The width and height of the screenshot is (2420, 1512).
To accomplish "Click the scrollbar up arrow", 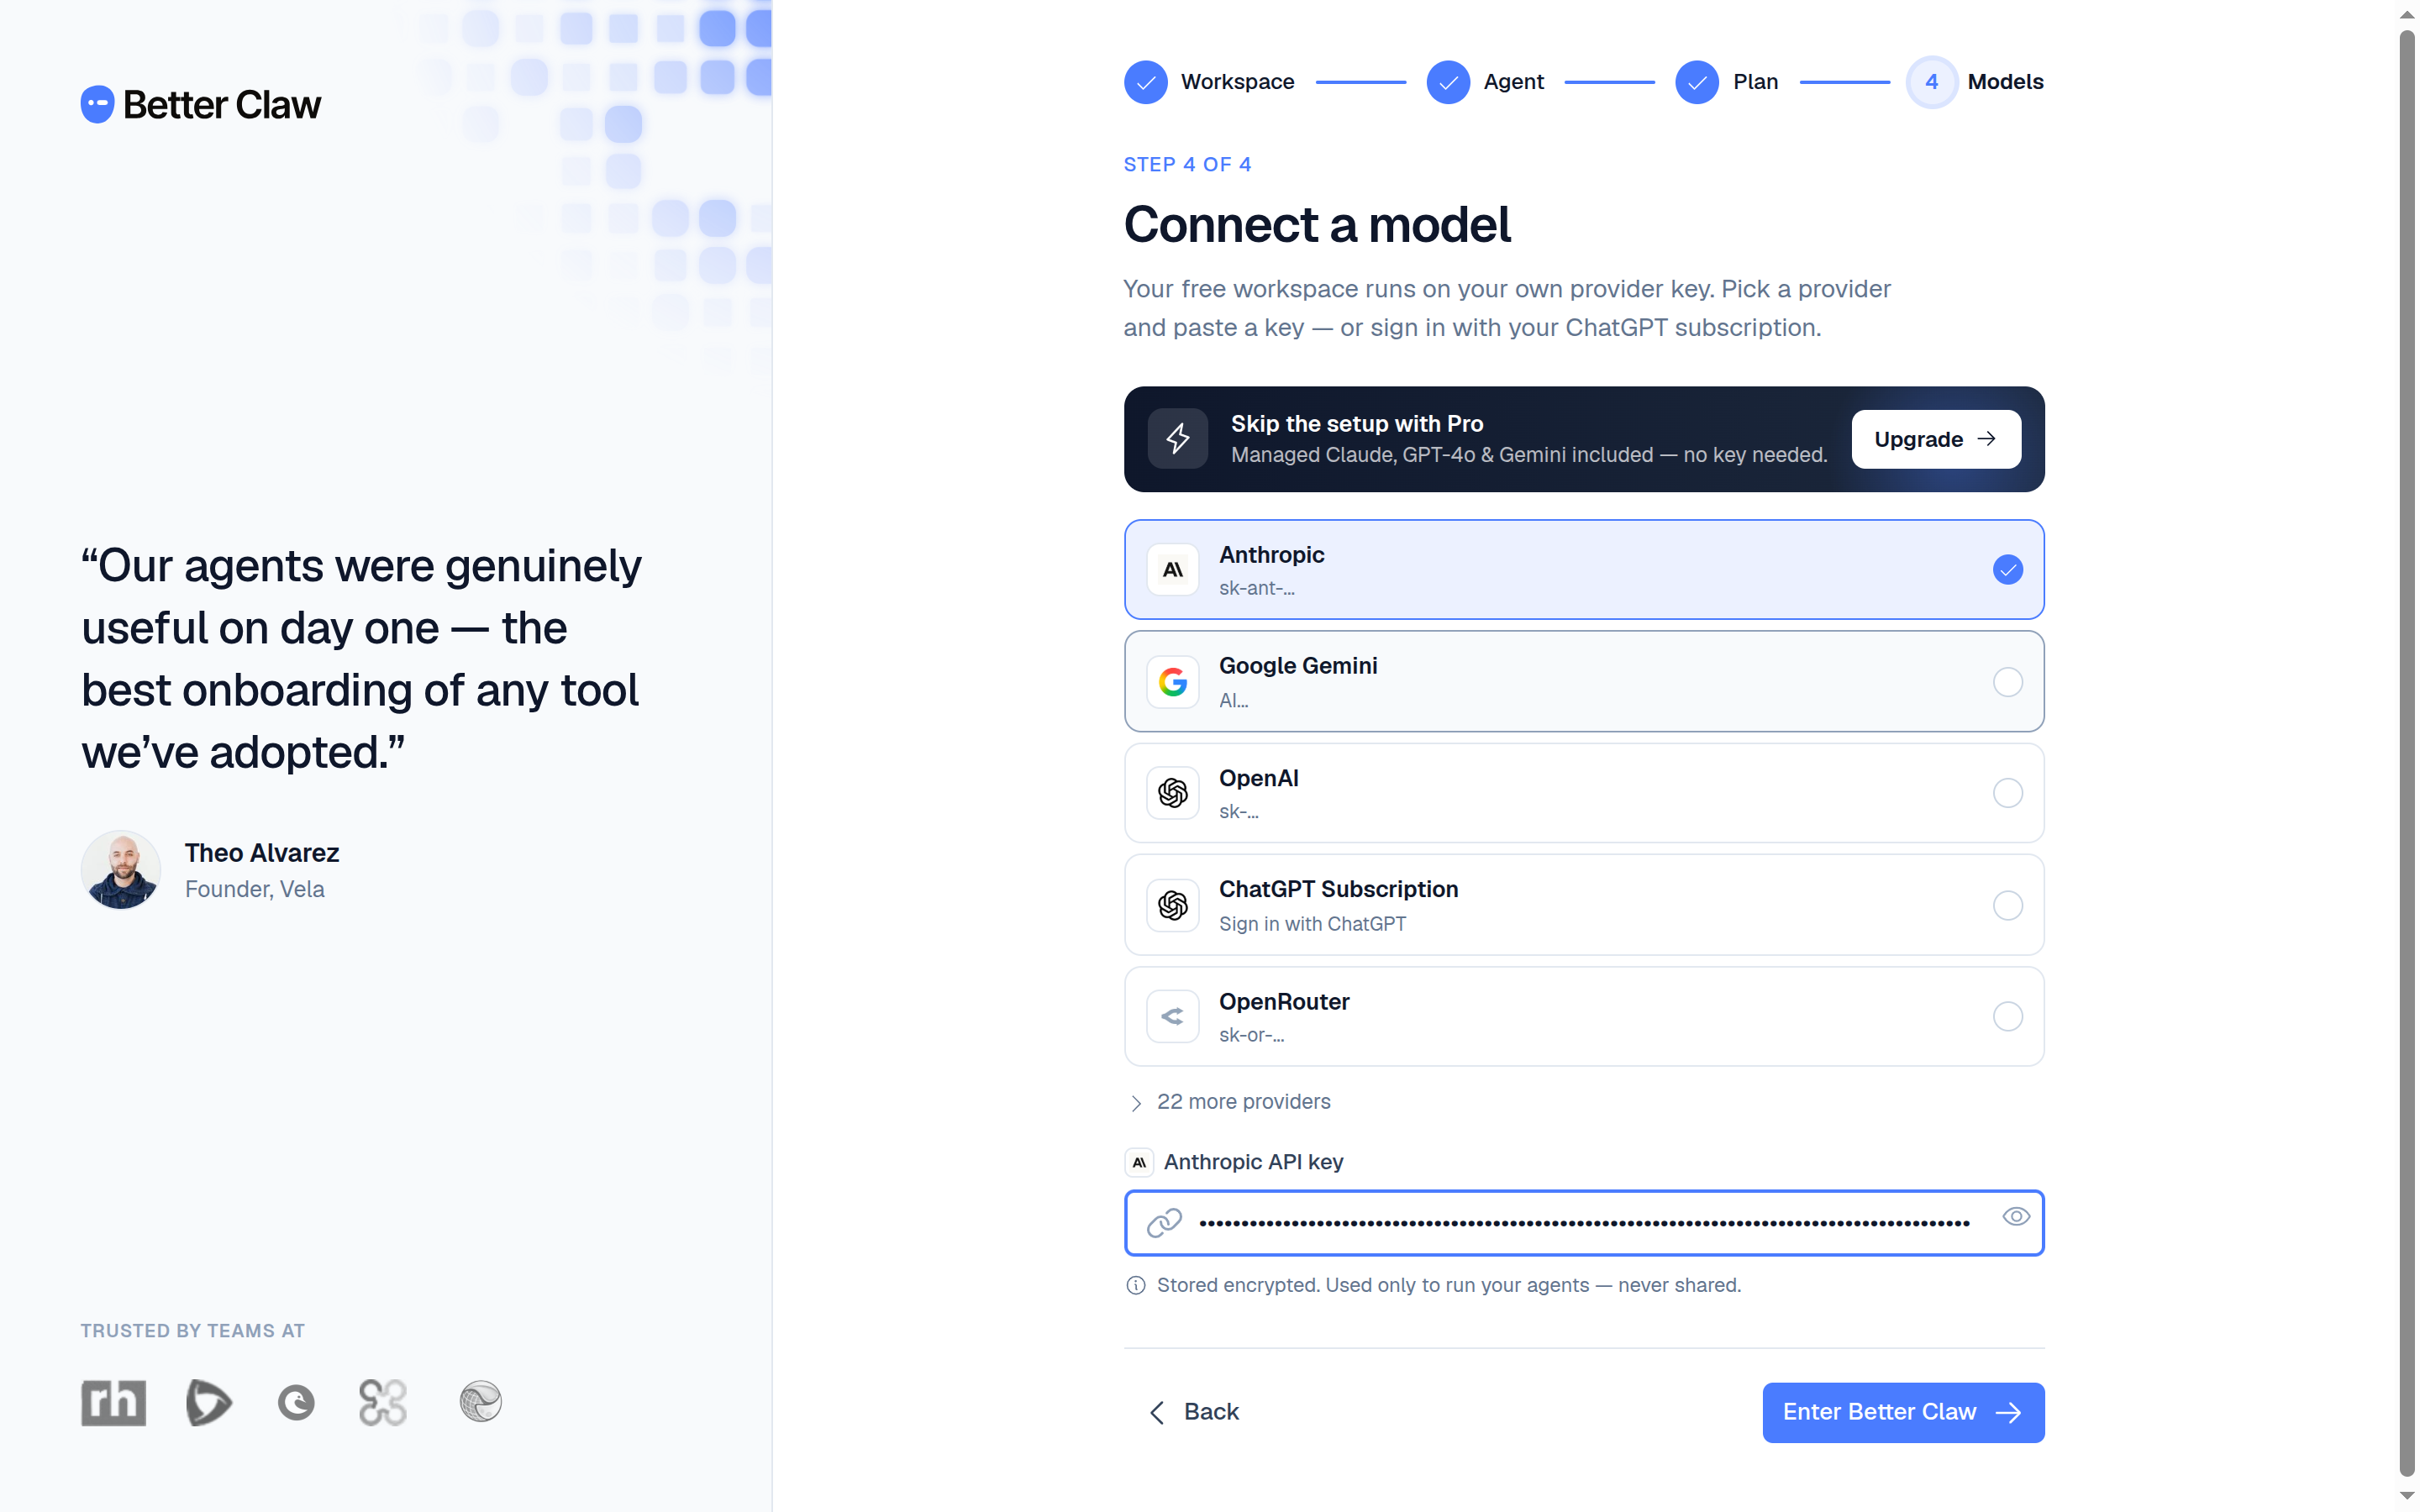I will [2407, 14].
